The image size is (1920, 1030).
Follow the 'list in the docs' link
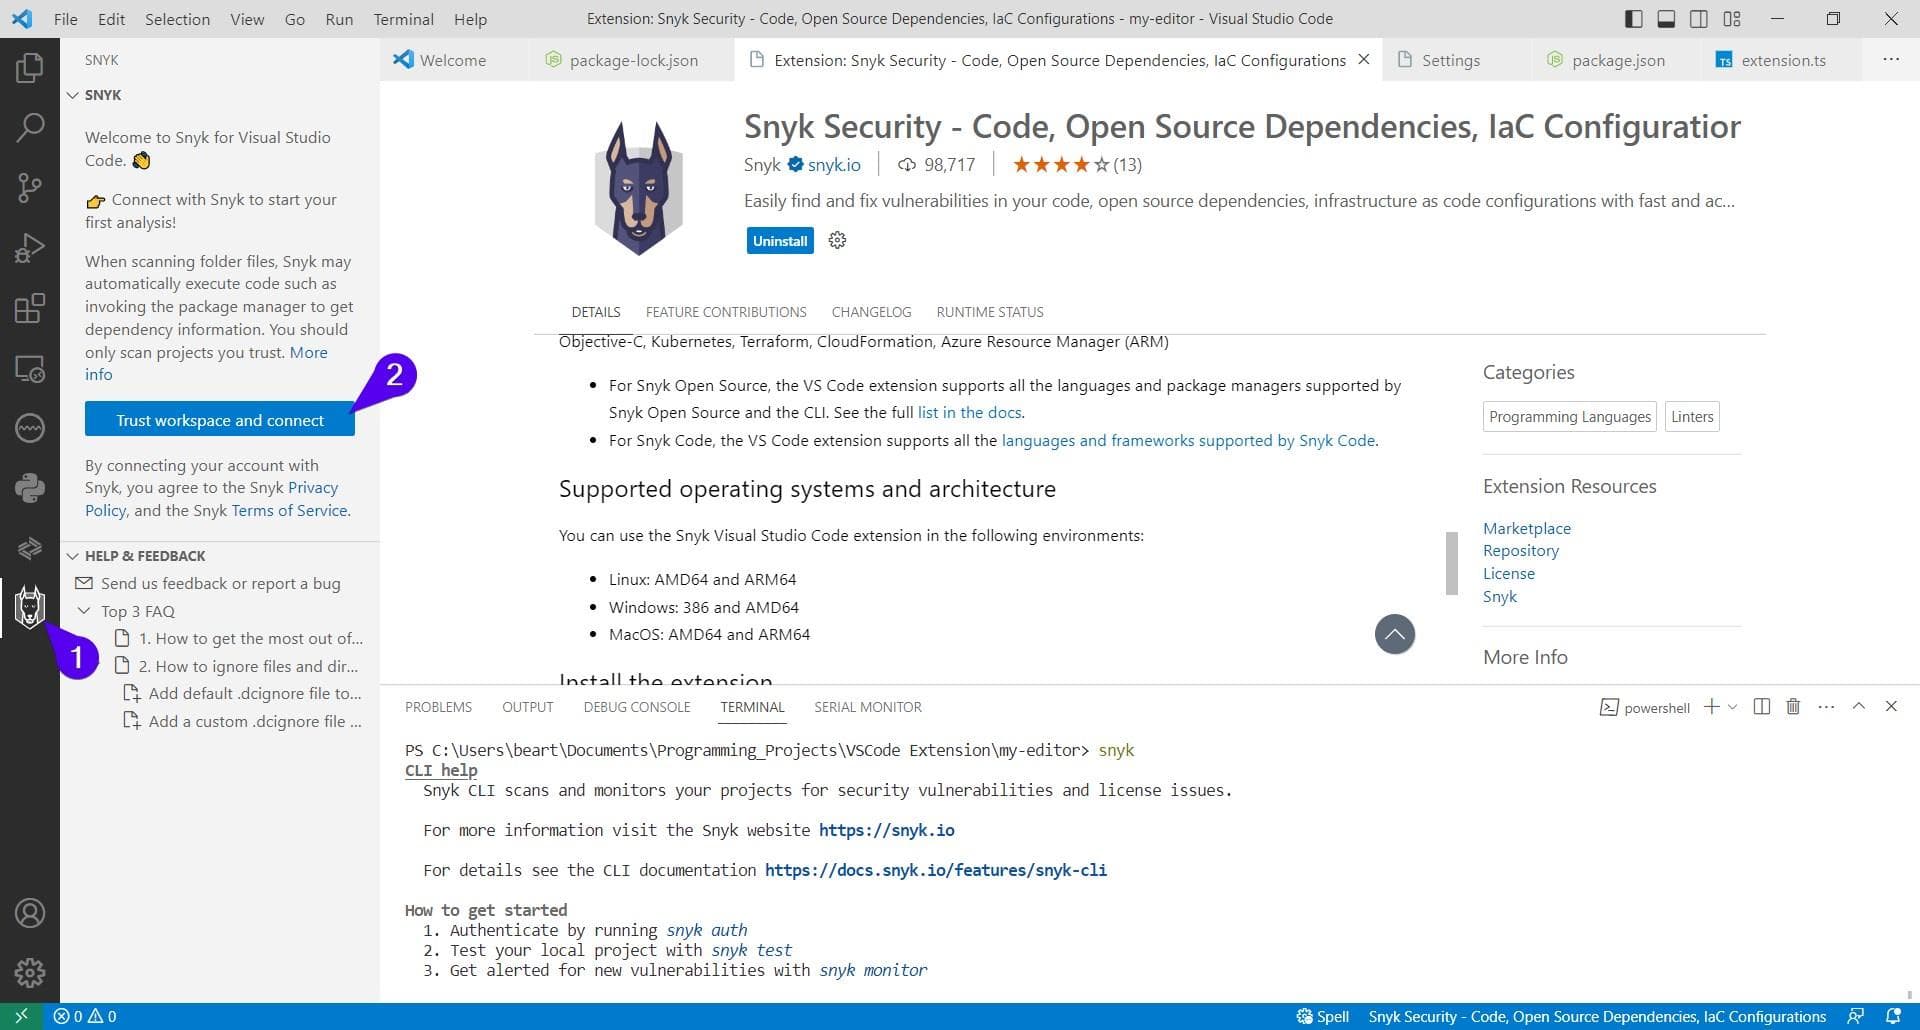[970, 412]
